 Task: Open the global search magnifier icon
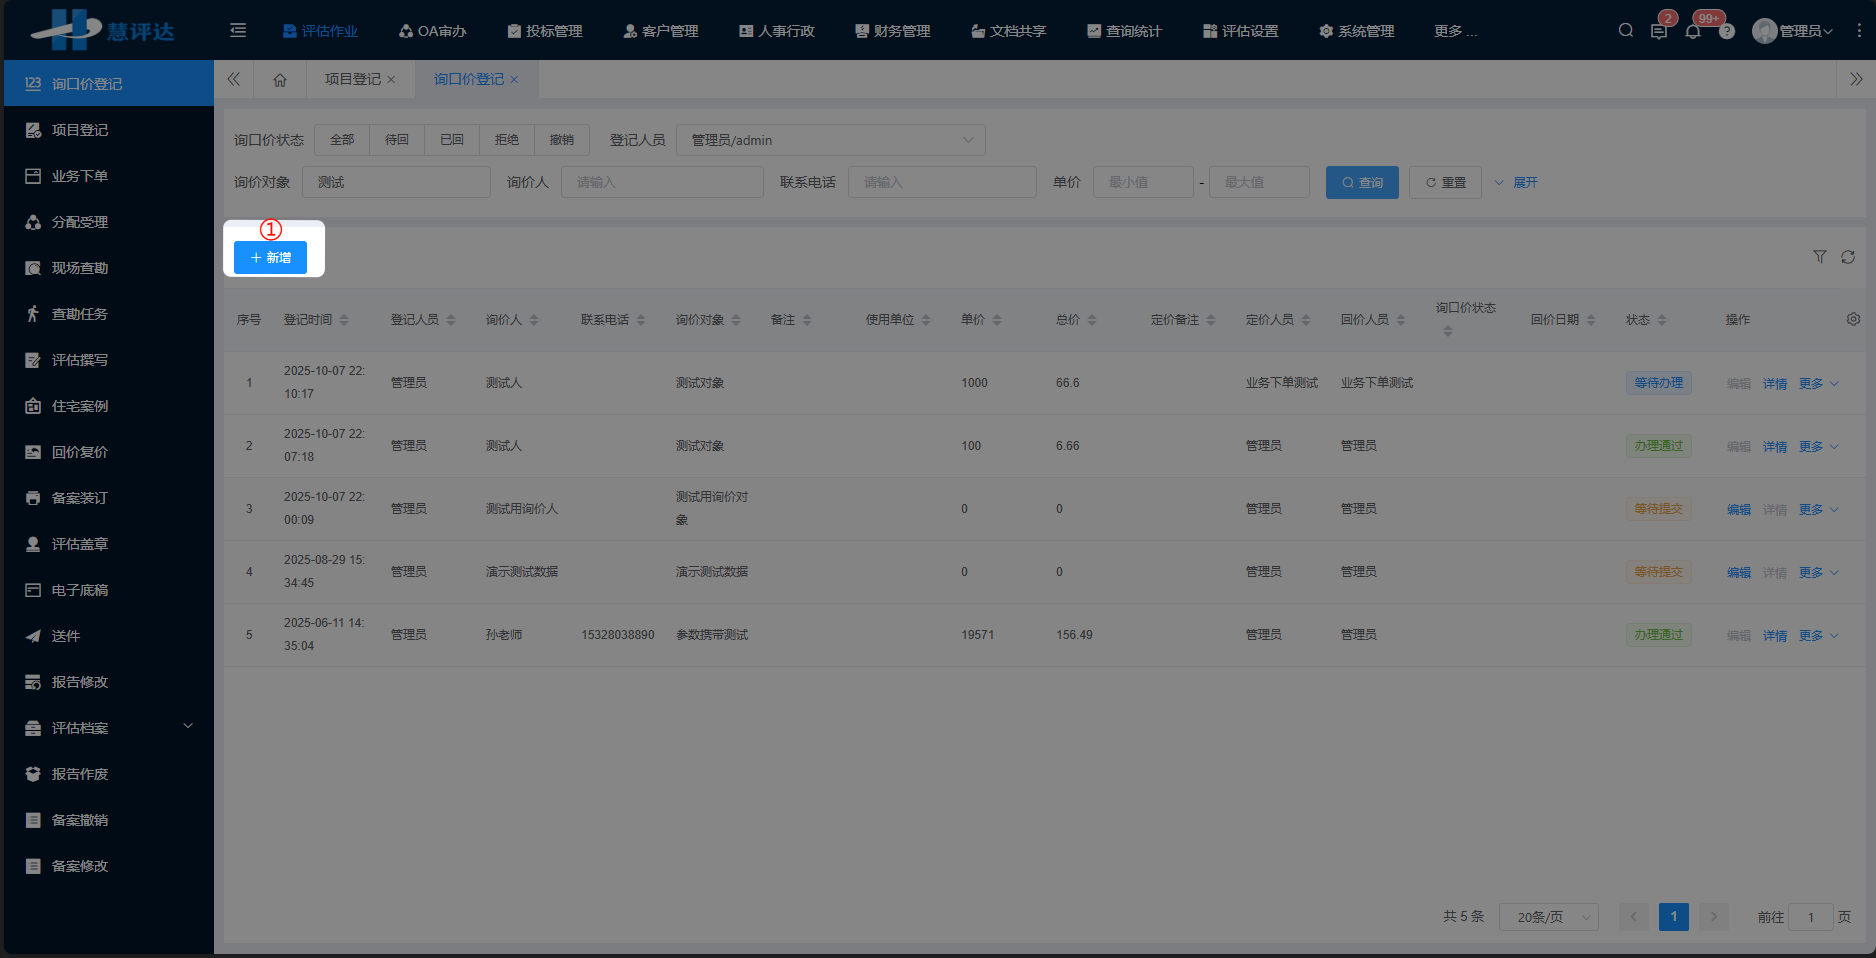(x=1625, y=30)
